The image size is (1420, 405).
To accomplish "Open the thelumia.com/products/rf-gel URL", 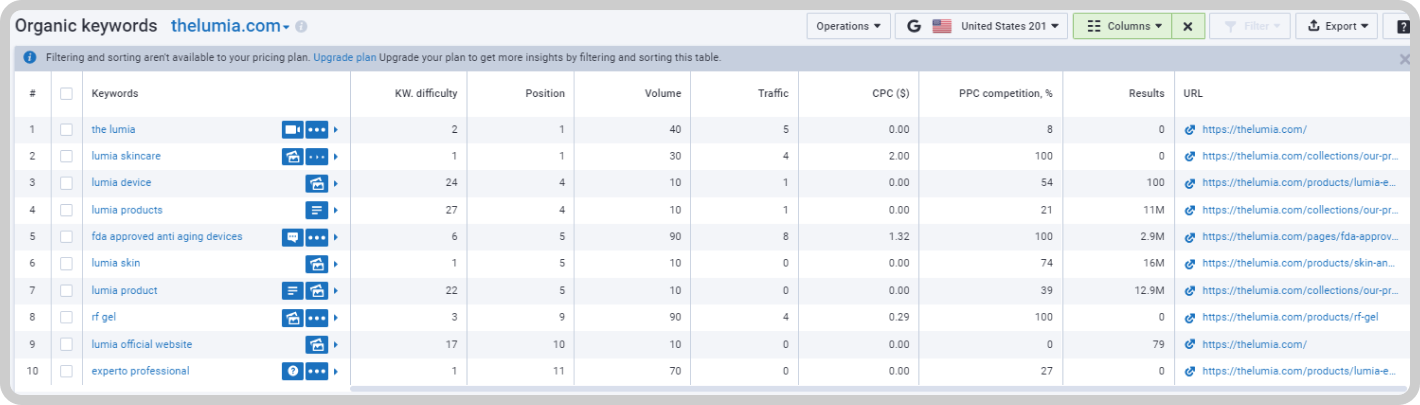I will [1290, 318].
